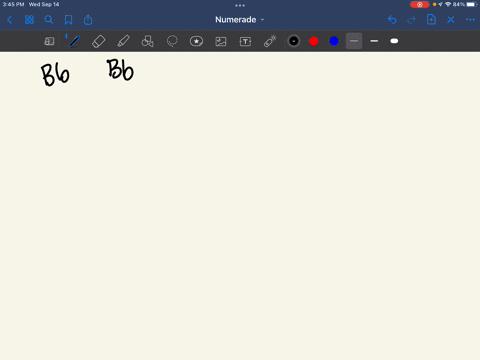This screenshot has width=480, height=360.
Task: Go back using the left chevron
Action: point(9,20)
